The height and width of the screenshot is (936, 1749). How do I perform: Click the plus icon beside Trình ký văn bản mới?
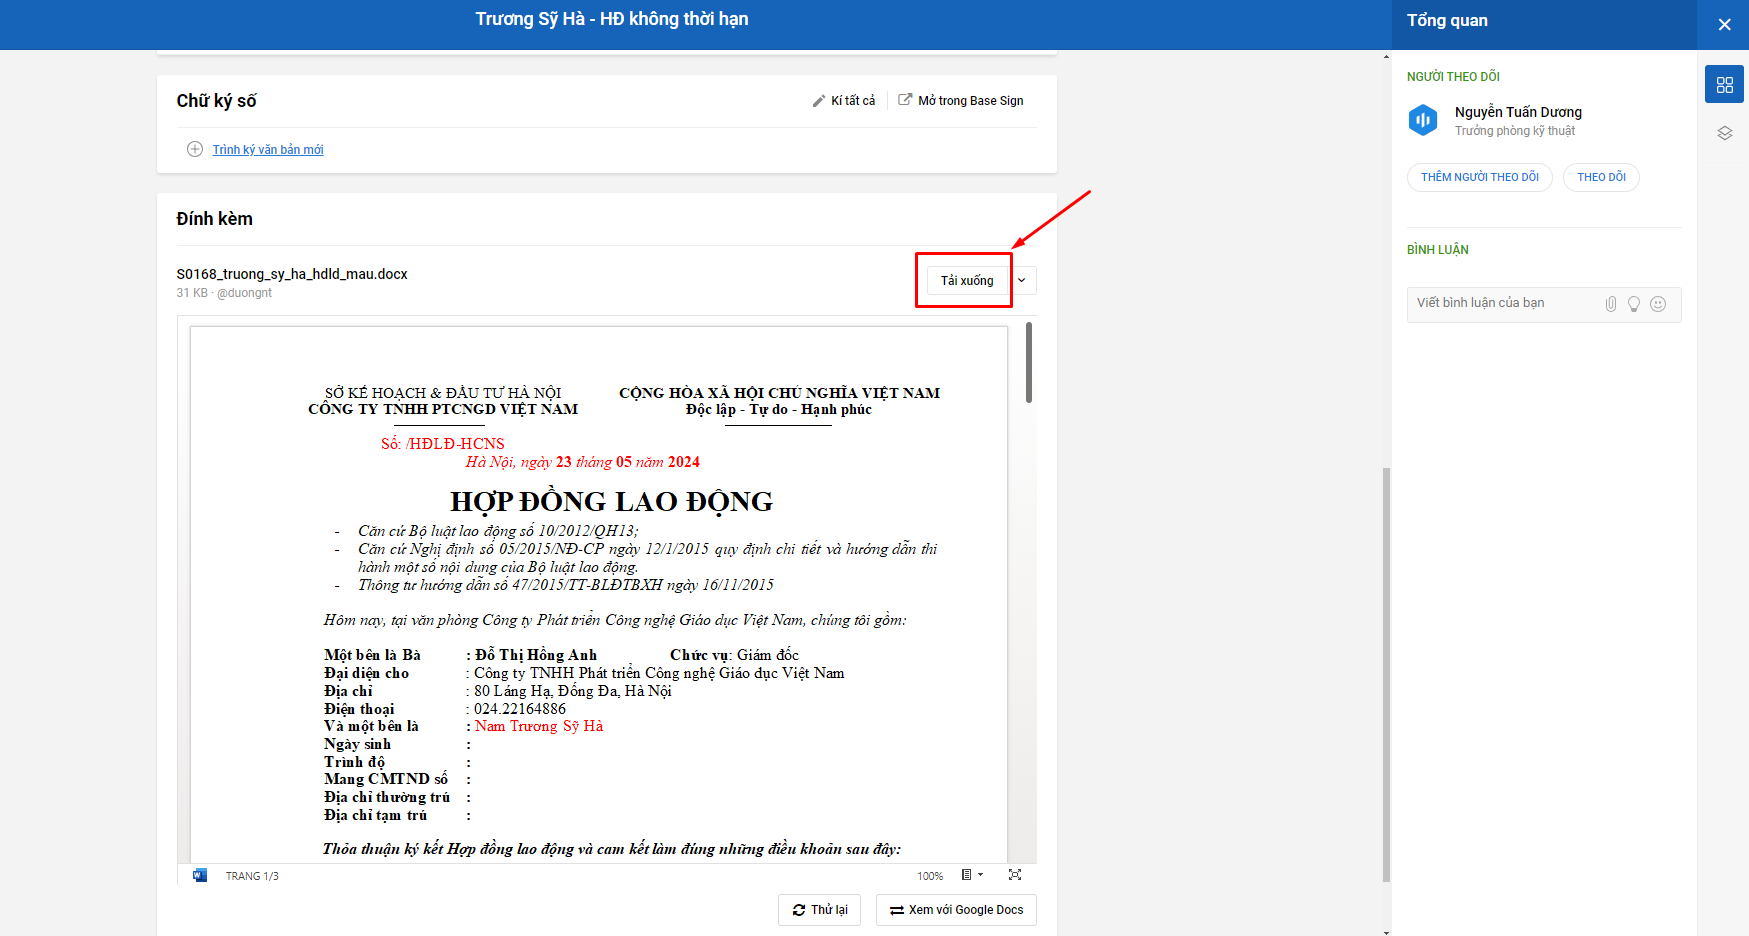195,150
